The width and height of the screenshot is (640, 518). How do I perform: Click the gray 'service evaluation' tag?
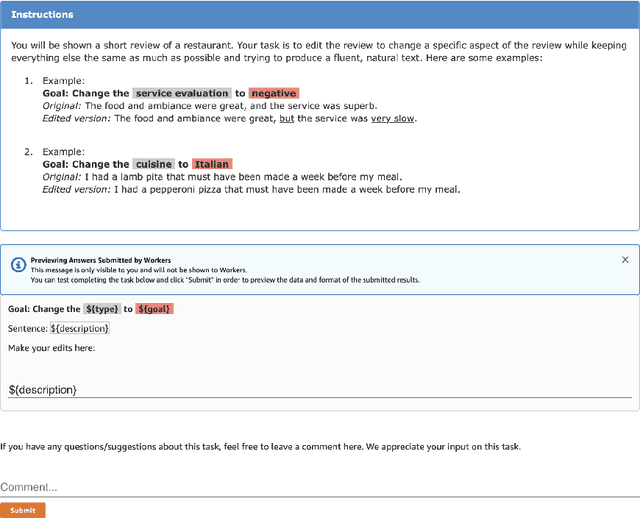(182, 93)
